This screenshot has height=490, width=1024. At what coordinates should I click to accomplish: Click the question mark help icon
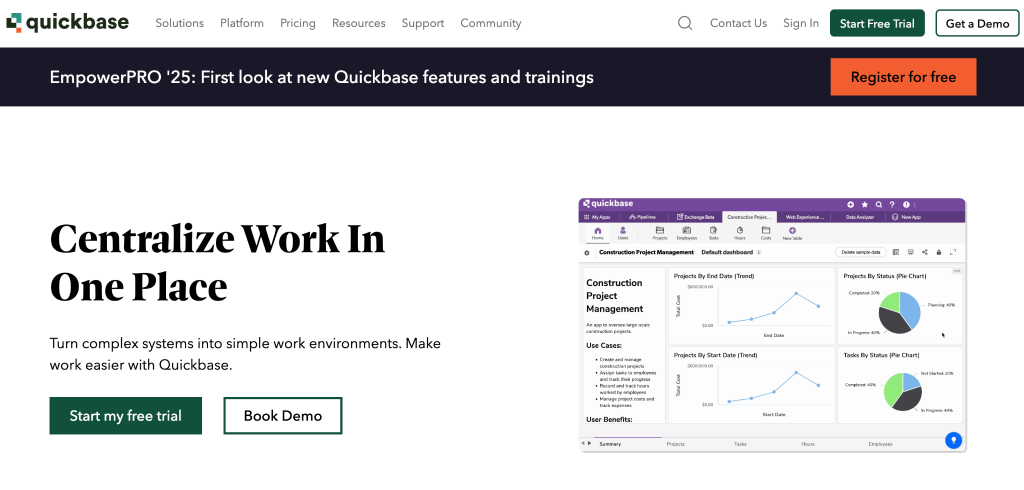(892, 204)
